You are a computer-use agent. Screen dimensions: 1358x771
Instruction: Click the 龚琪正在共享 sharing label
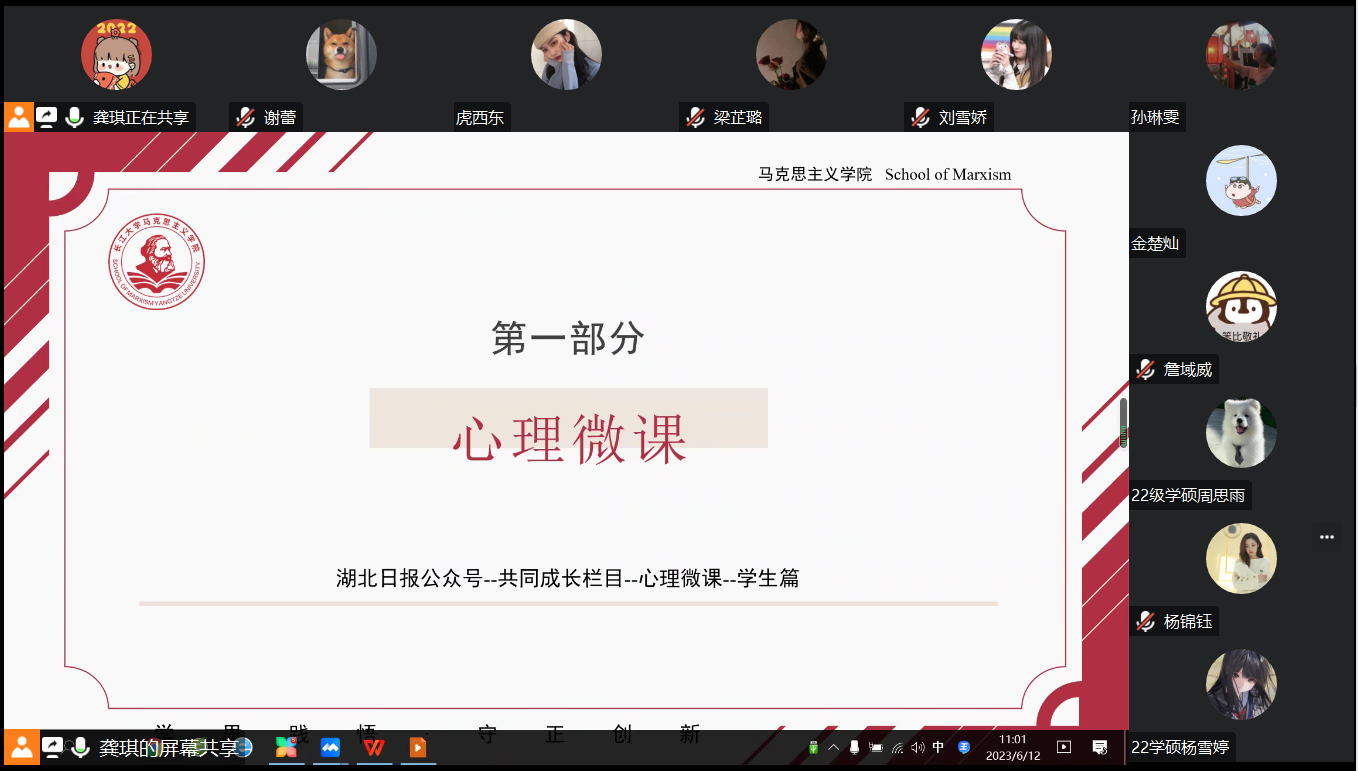(x=140, y=117)
